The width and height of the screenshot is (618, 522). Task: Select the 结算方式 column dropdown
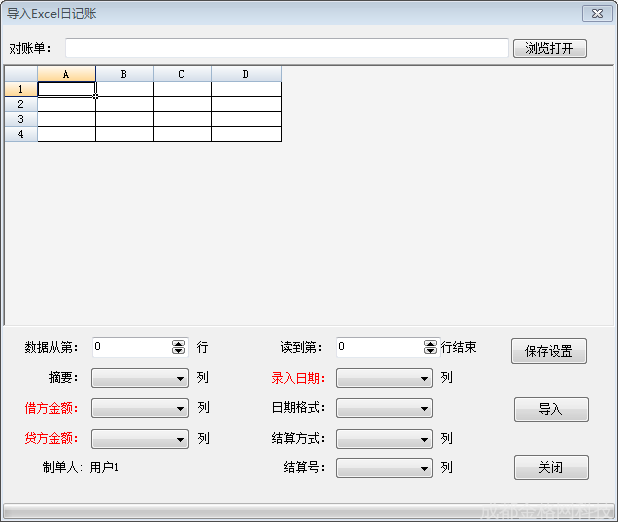384,438
